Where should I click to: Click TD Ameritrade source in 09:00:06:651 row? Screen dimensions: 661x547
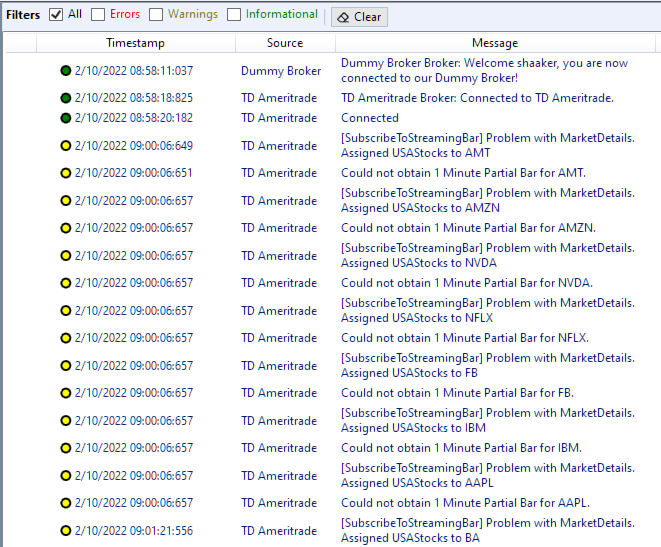[x=279, y=173]
